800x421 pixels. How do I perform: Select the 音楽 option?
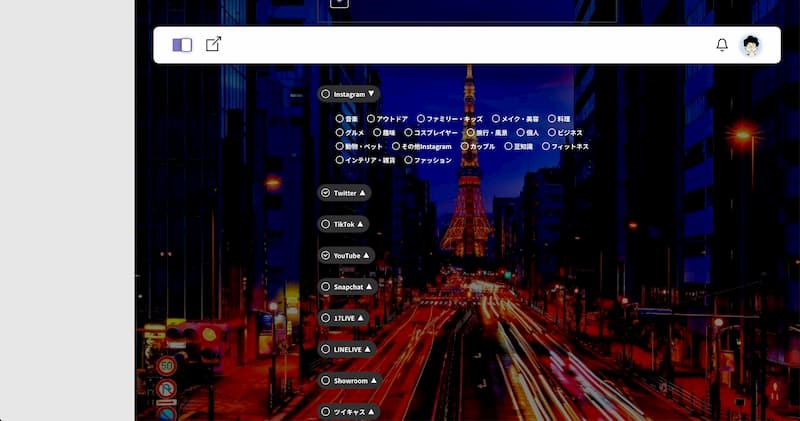tap(346, 119)
